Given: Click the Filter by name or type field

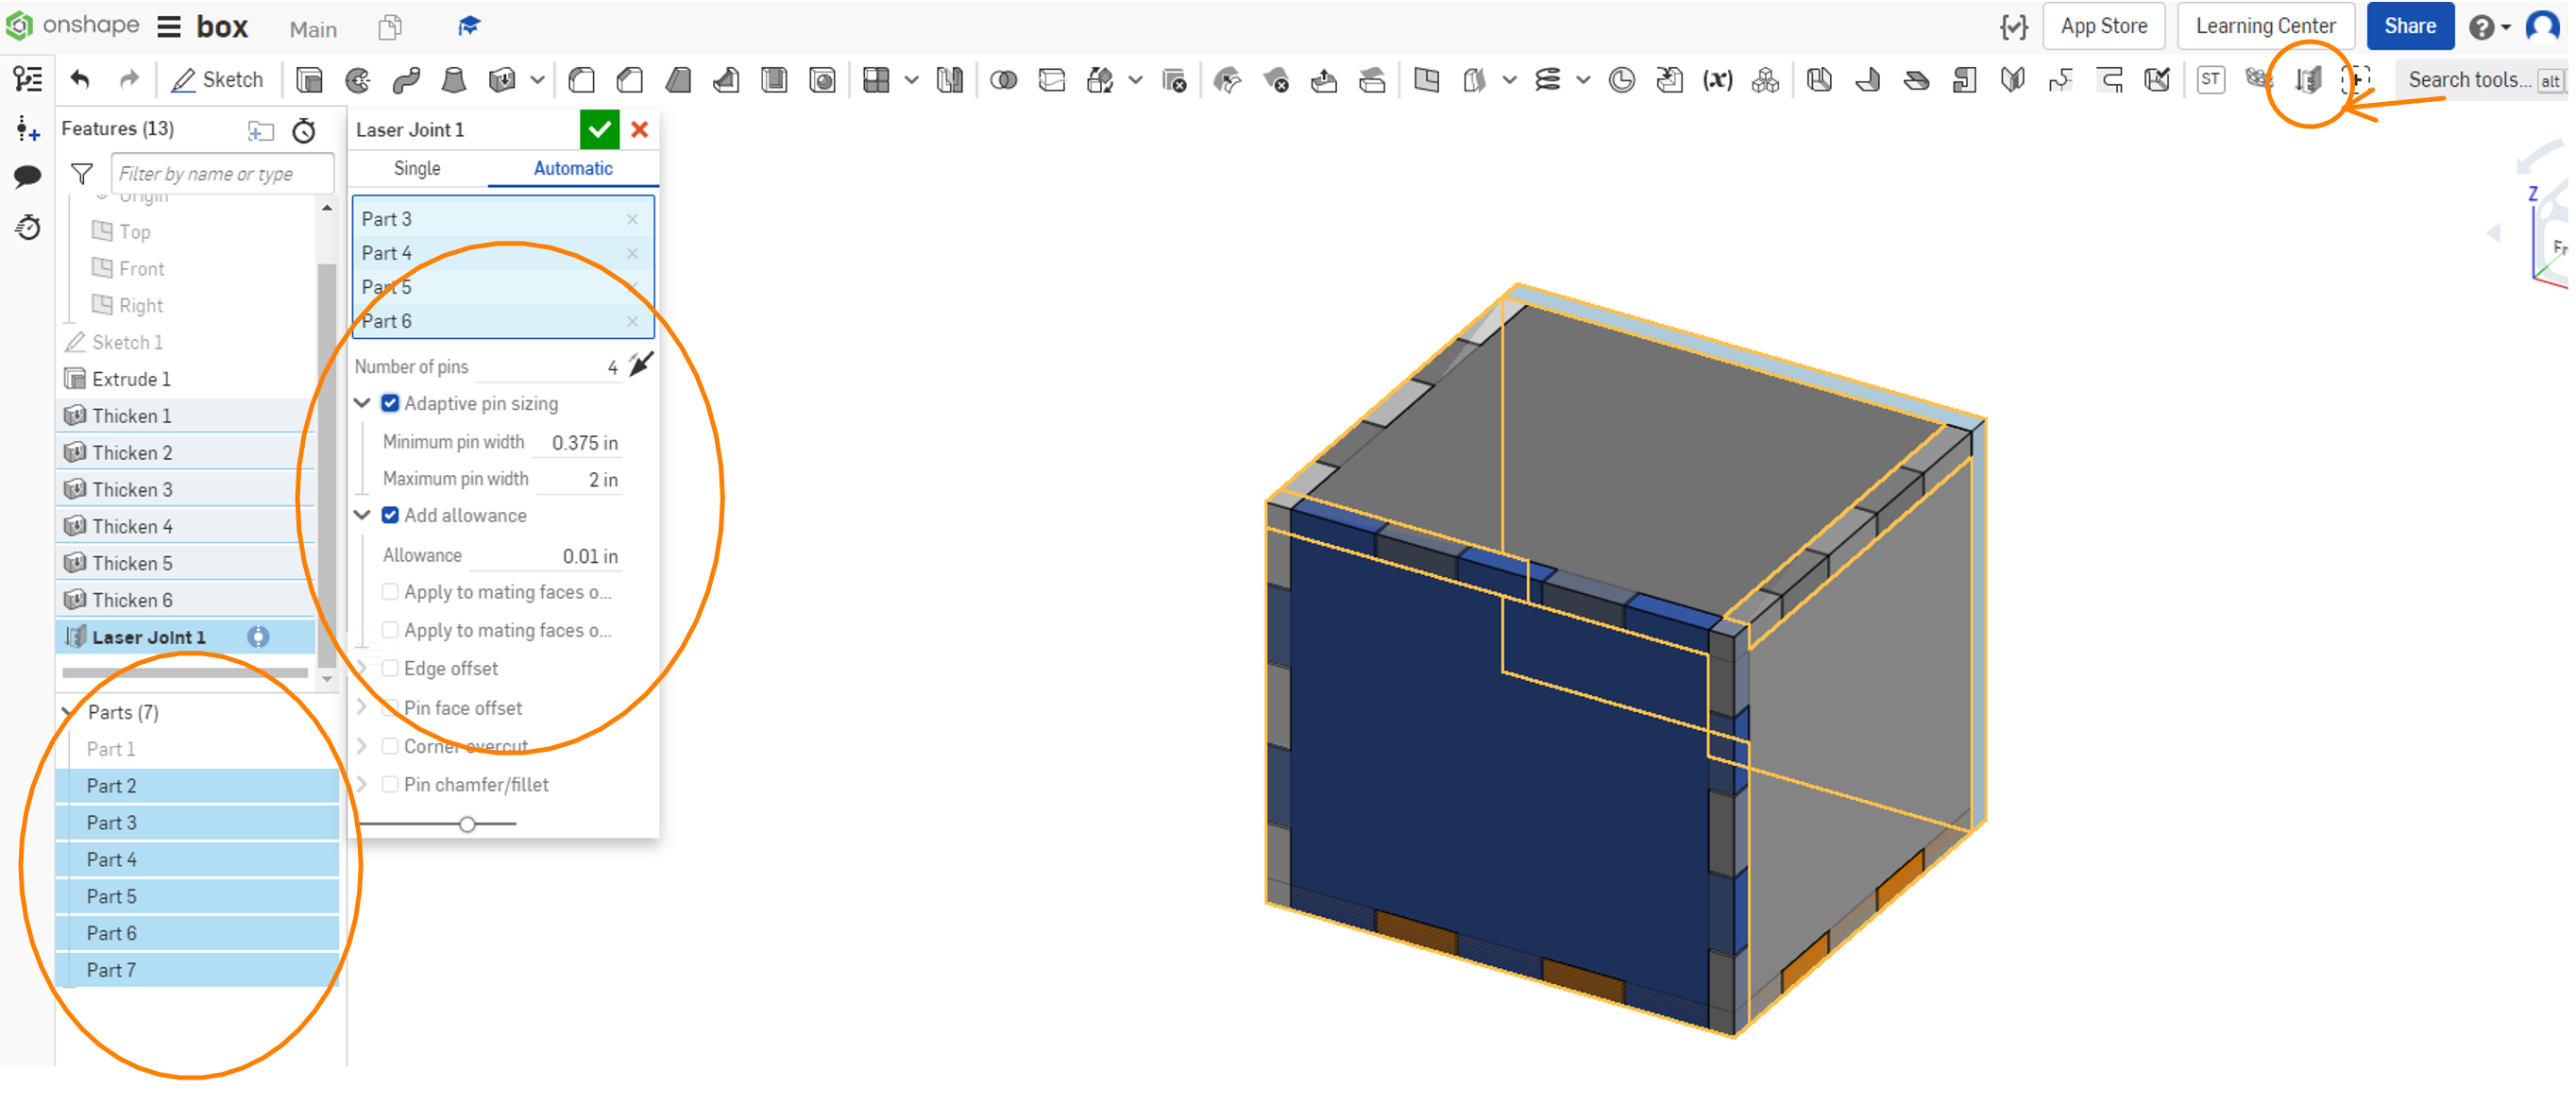Looking at the screenshot, I should click(222, 174).
